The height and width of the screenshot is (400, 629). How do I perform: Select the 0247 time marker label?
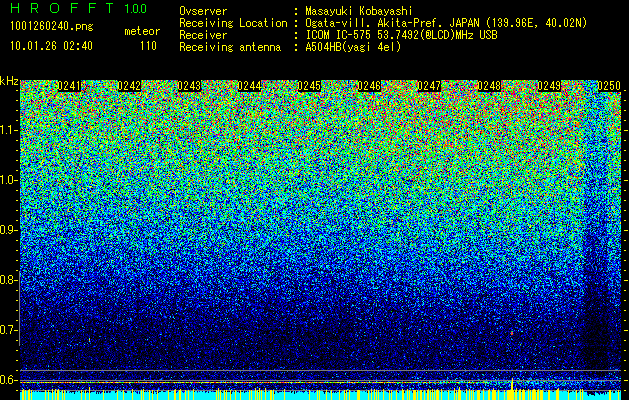[429, 86]
